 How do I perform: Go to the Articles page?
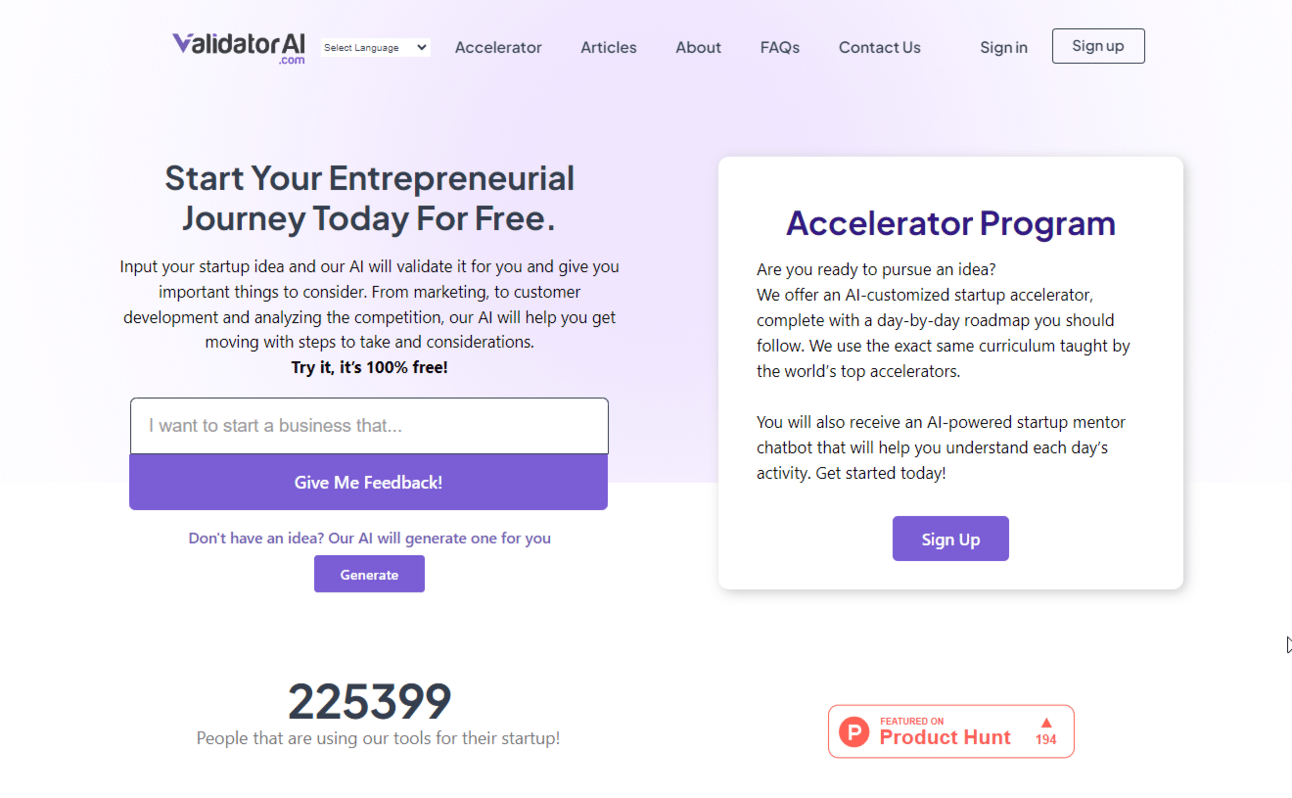608,47
